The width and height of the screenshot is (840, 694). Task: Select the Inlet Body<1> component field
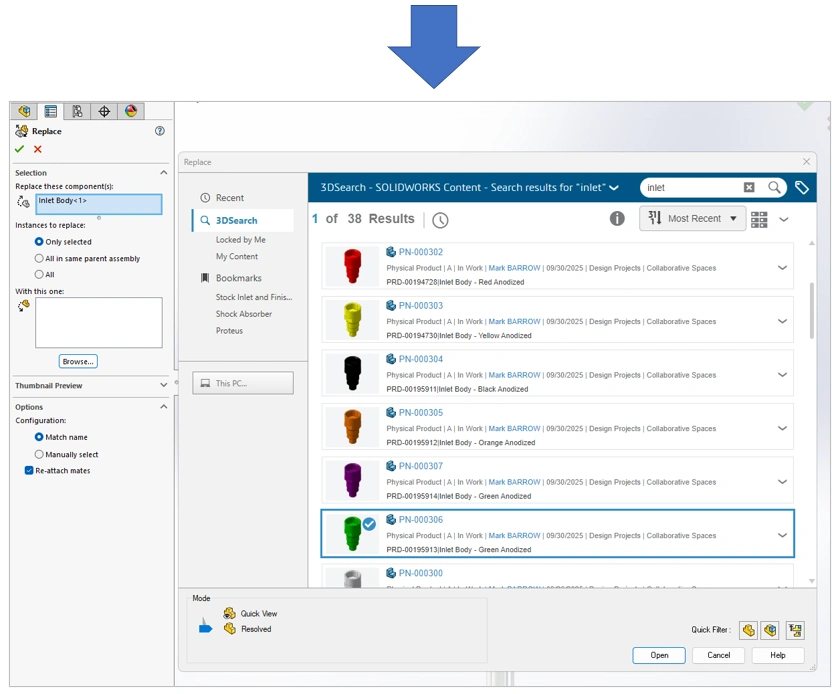click(x=99, y=204)
